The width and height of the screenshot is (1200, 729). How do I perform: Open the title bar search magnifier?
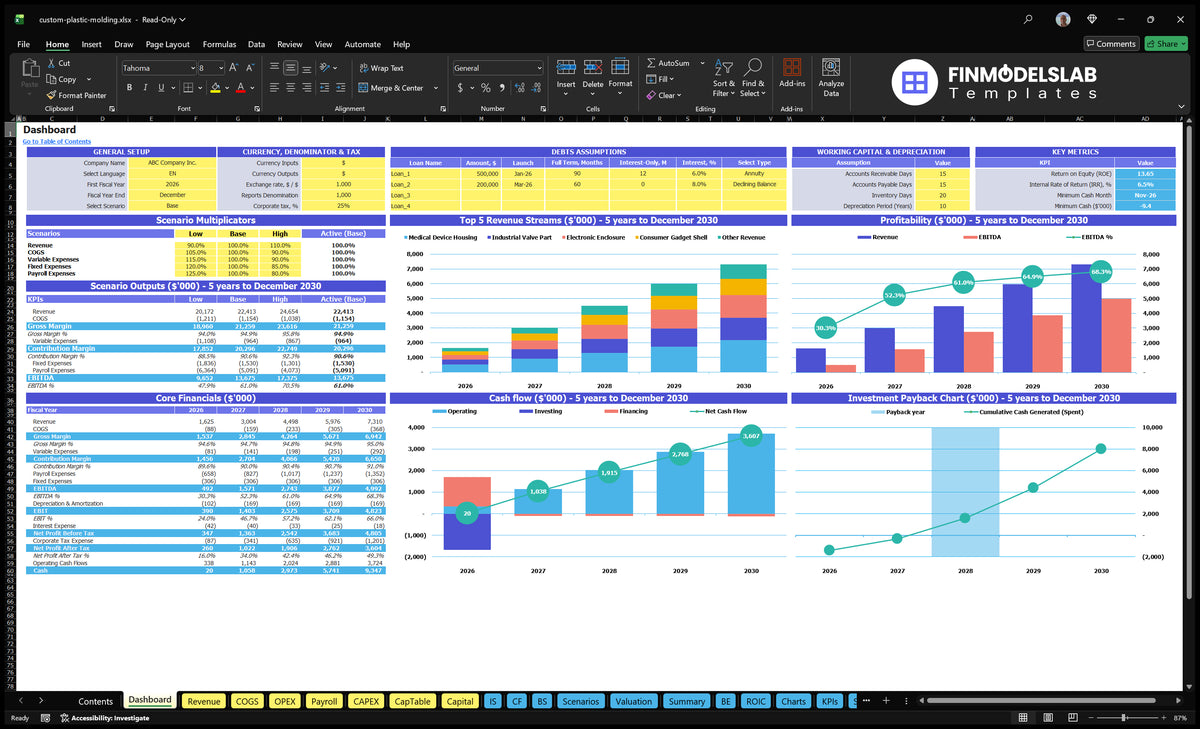click(1028, 19)
